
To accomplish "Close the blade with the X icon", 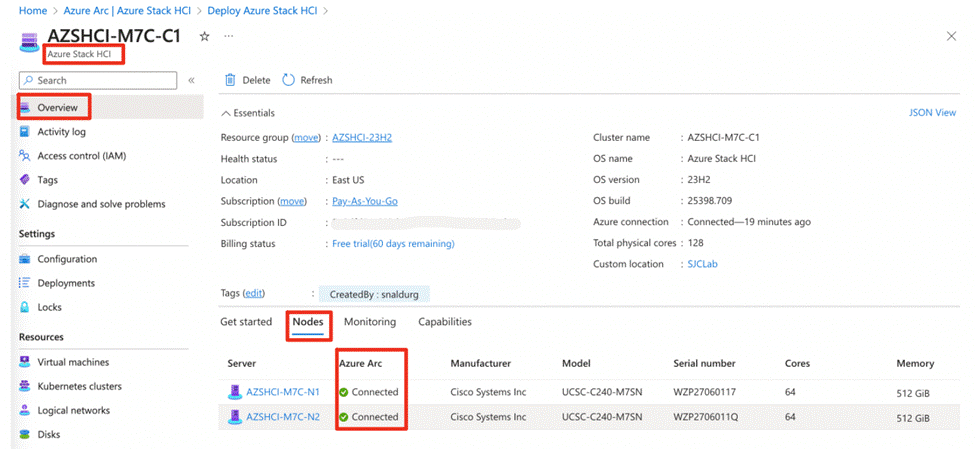I will pyautogui.click(x=952, y=36).
